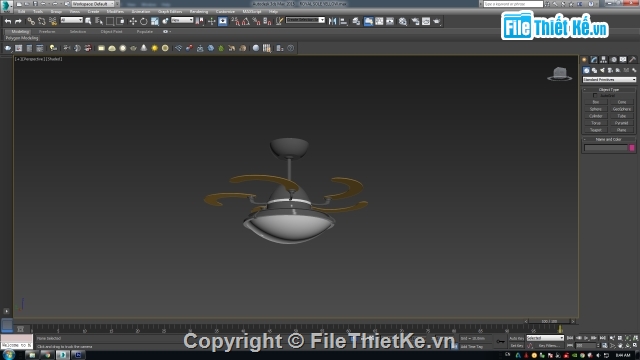Select the Lights category in Create panel
The width and height of the screenshot is (640, 360).
click(x=602, y=70)
